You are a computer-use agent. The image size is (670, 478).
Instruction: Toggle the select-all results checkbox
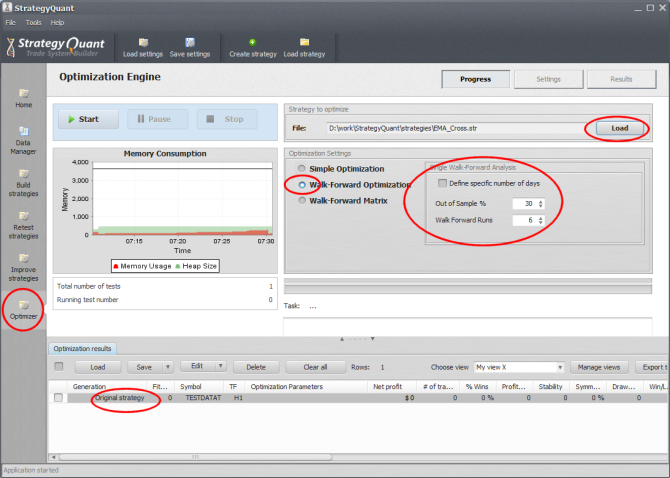59,367
